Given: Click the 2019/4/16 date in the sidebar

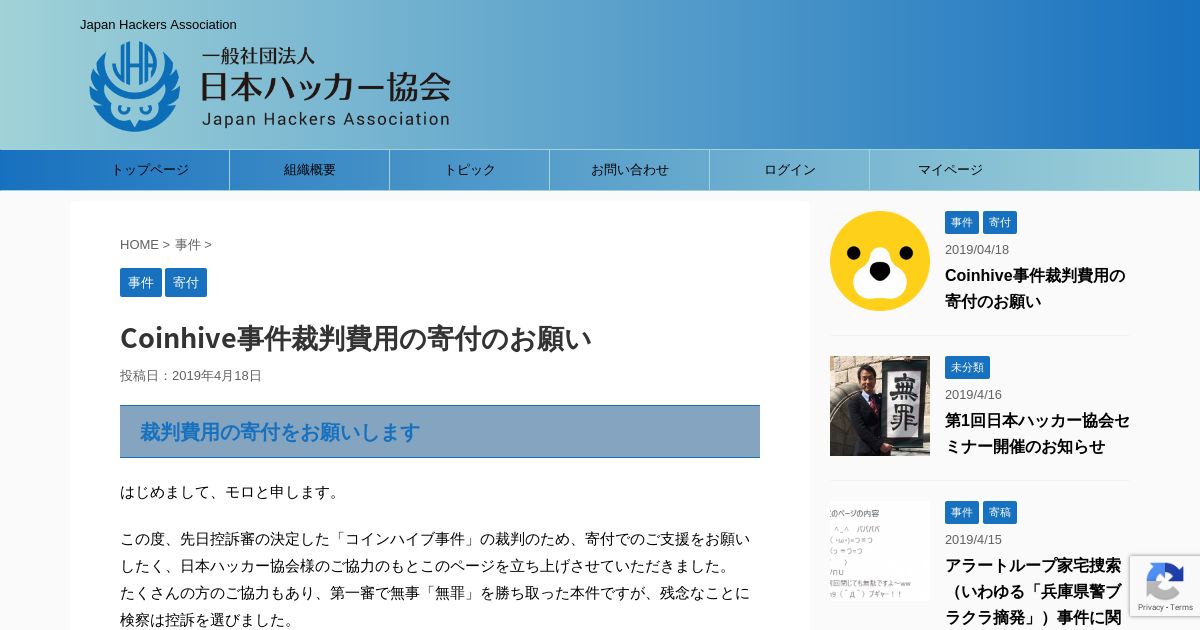Looking at the screenshot, I should tap(973, 395).
